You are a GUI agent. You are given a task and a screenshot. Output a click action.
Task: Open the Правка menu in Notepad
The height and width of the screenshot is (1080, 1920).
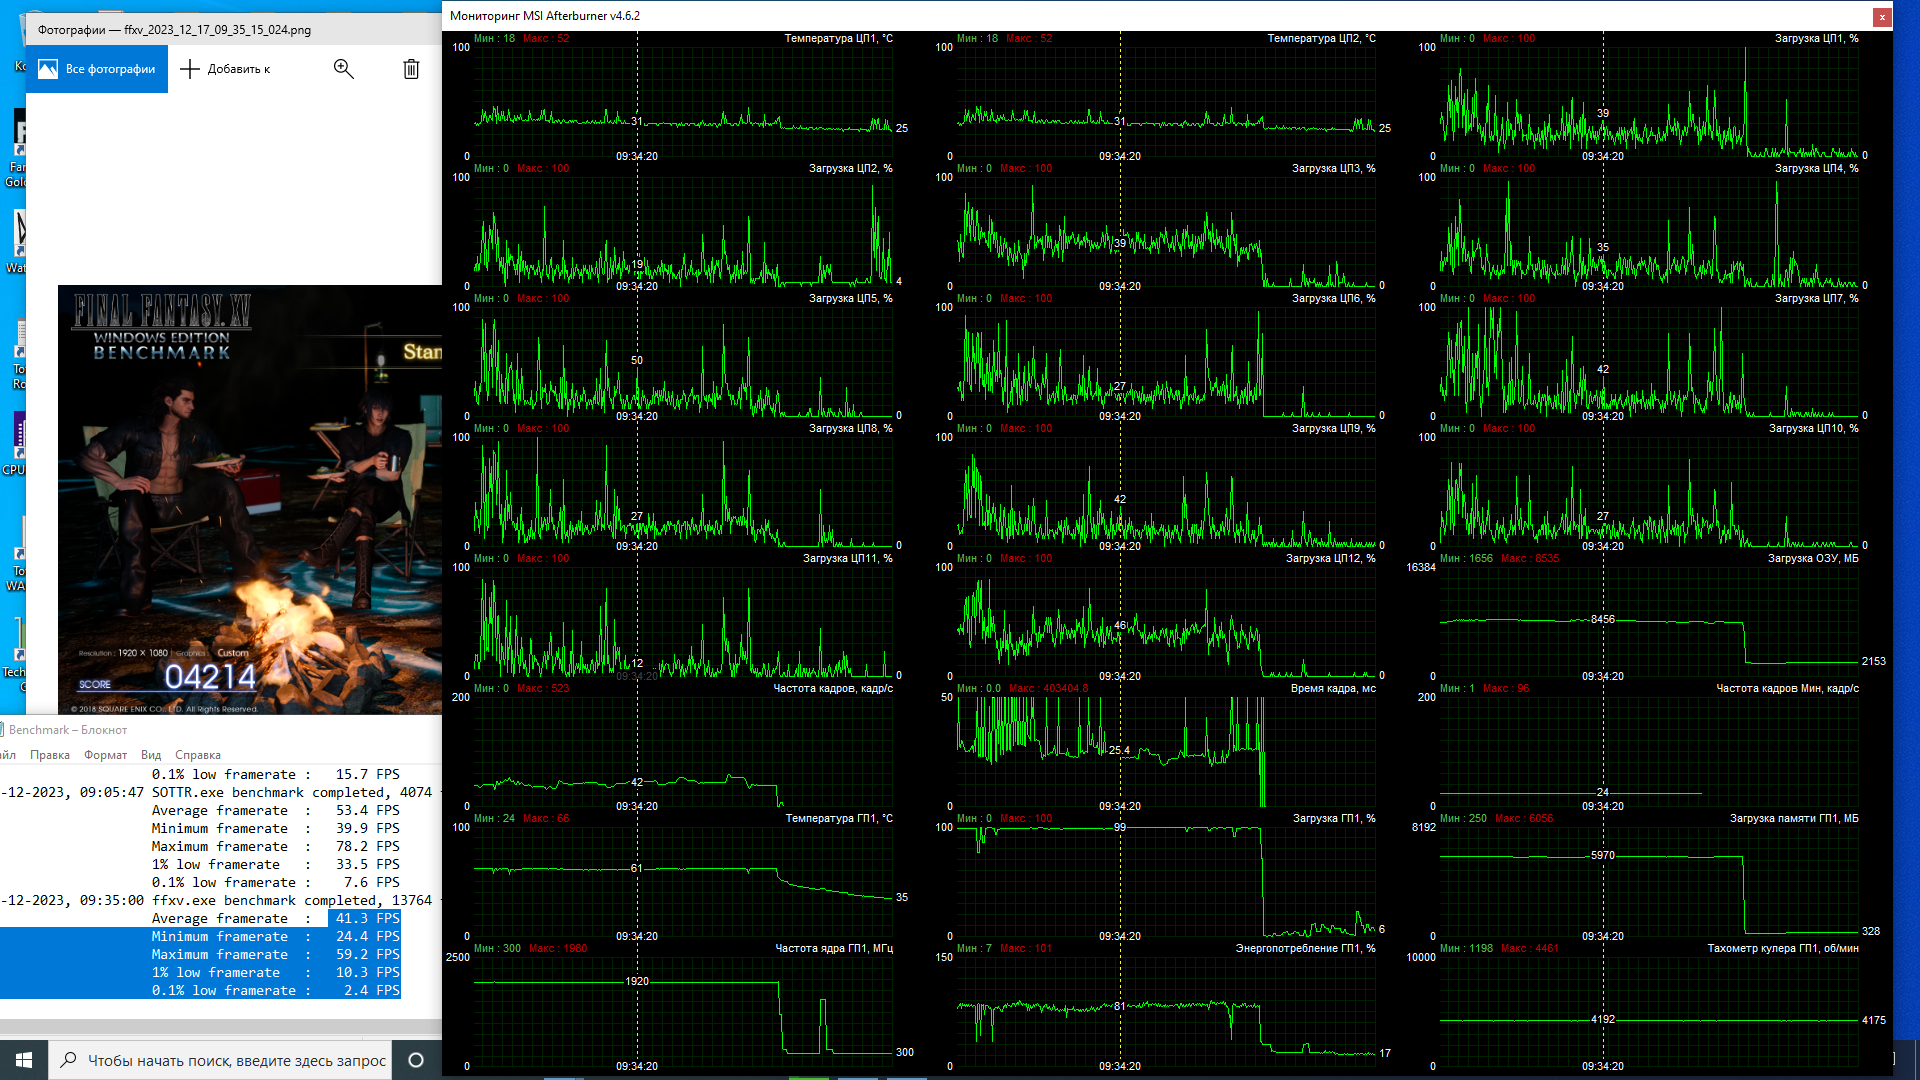coord(50,755)
